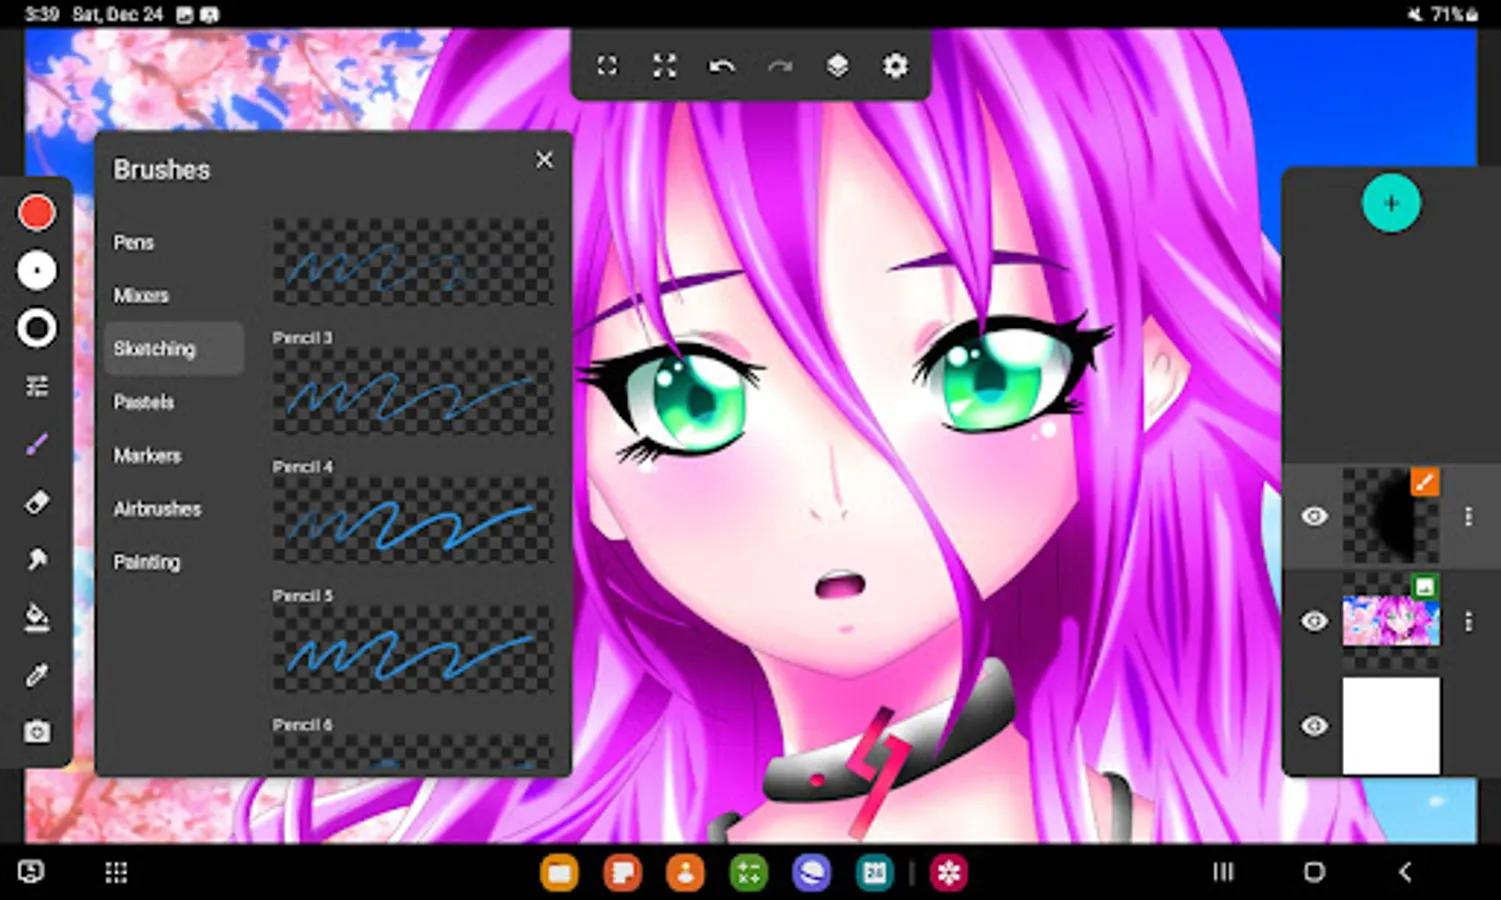This screenshot has height=900, width=1501.
Task: Add a new layer with the teal plus button
Action: pos(1391,203)
